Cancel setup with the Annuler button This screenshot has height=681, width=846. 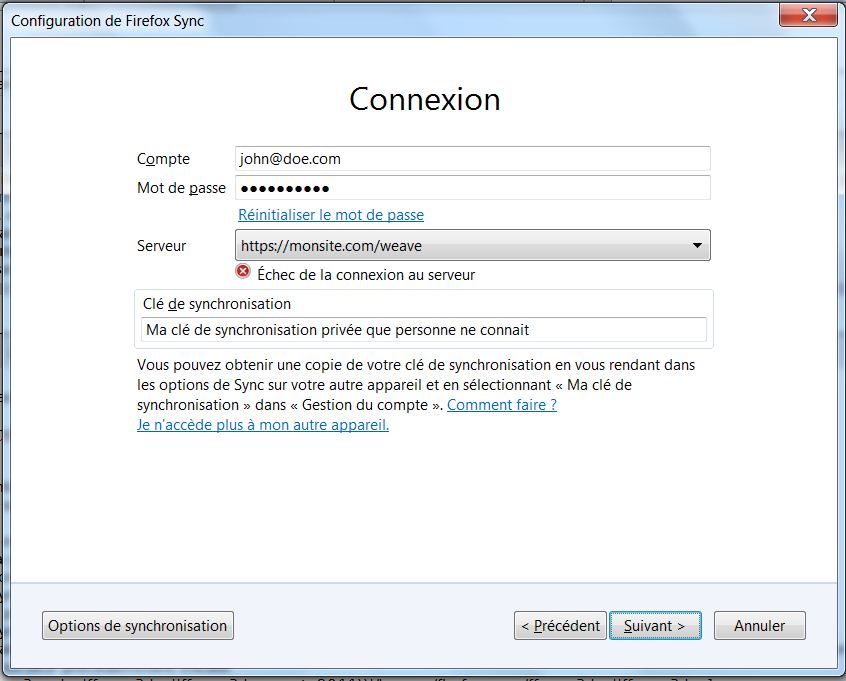click(x=759, y=626)
